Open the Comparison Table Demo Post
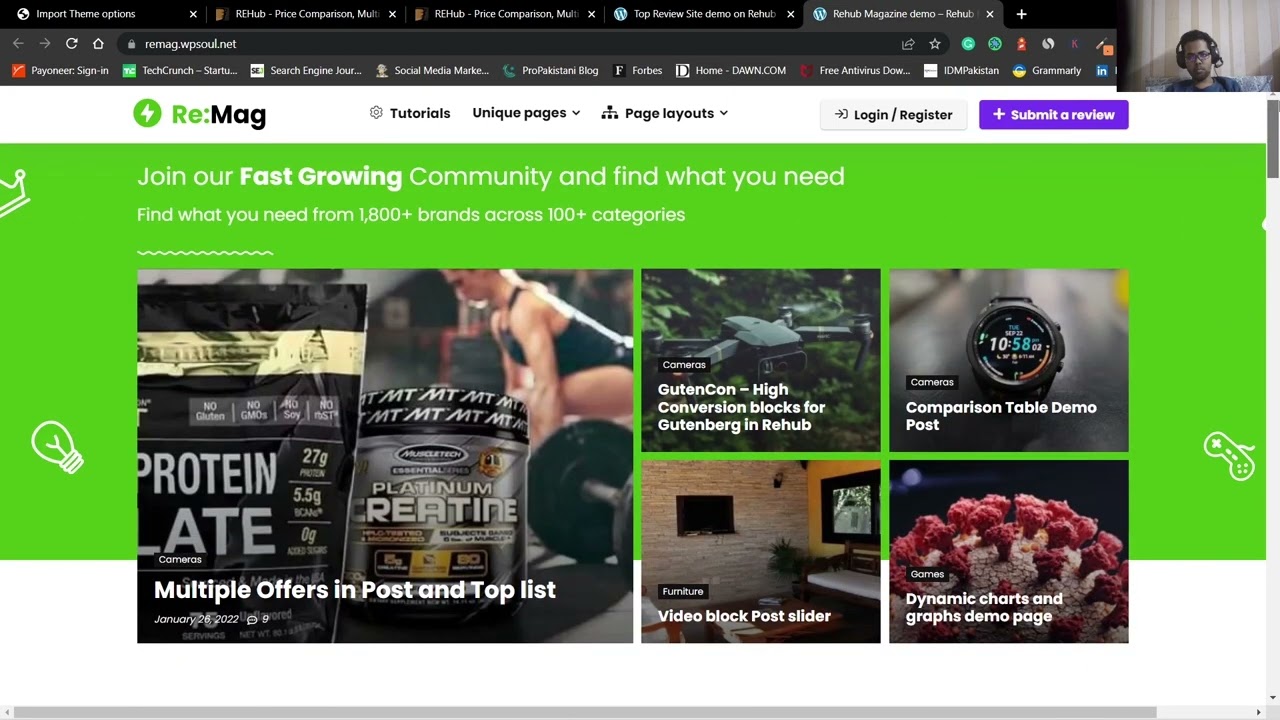Viewport: 1280px width, 720px height. click(x=1001, y=416)
